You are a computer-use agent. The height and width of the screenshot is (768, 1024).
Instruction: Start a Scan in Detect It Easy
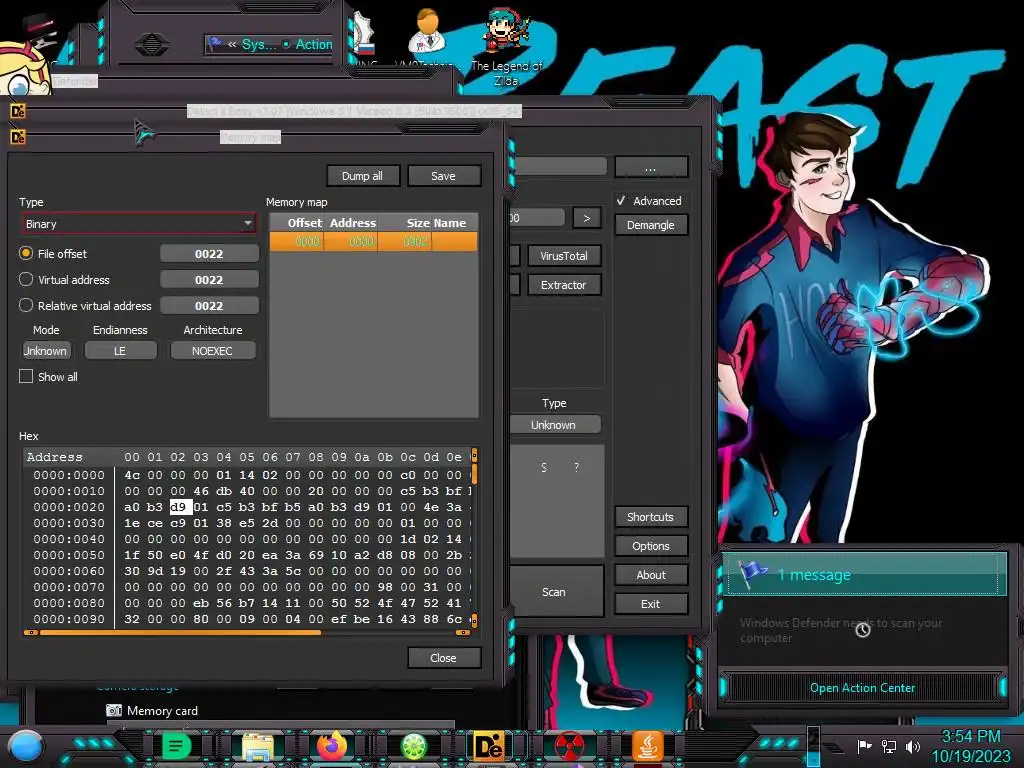pyautogui.click(x=555, y=592)
